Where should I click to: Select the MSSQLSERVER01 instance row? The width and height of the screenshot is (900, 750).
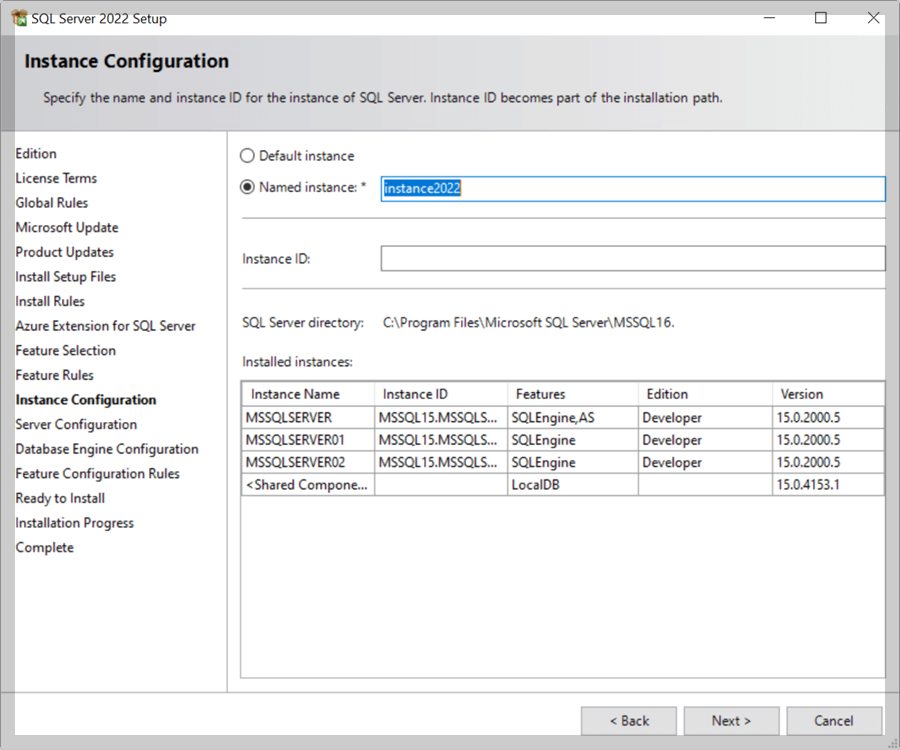[x=562, y=440]
